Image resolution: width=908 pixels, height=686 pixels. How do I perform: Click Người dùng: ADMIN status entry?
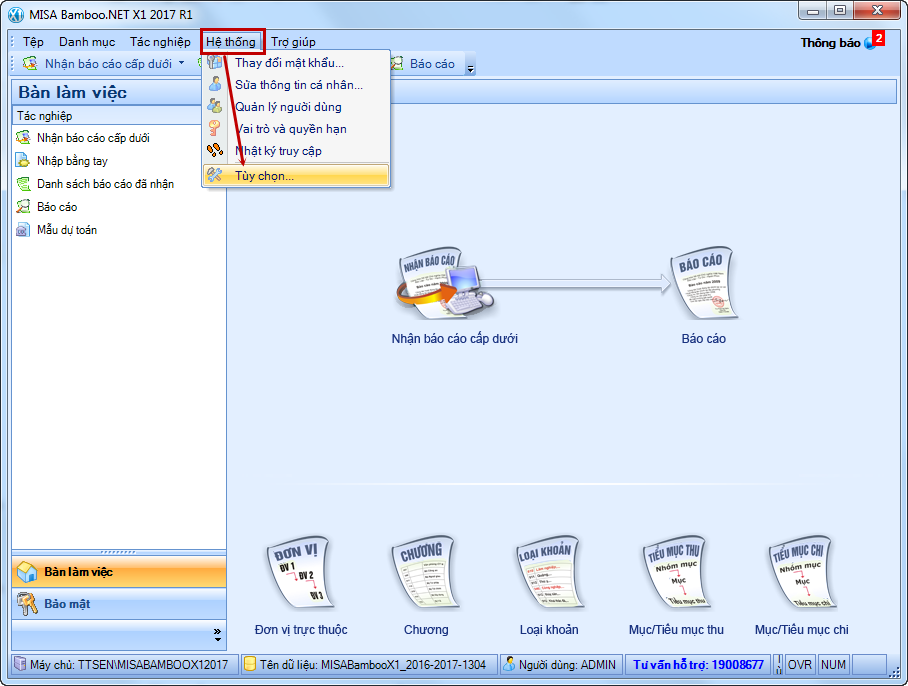tap(562, 665)
